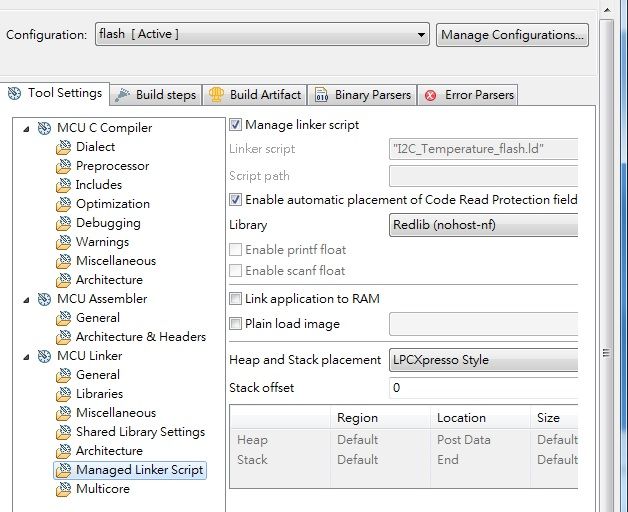Click the Binary Parsers tab icon
628x512 pixels.
coord(321,95)
